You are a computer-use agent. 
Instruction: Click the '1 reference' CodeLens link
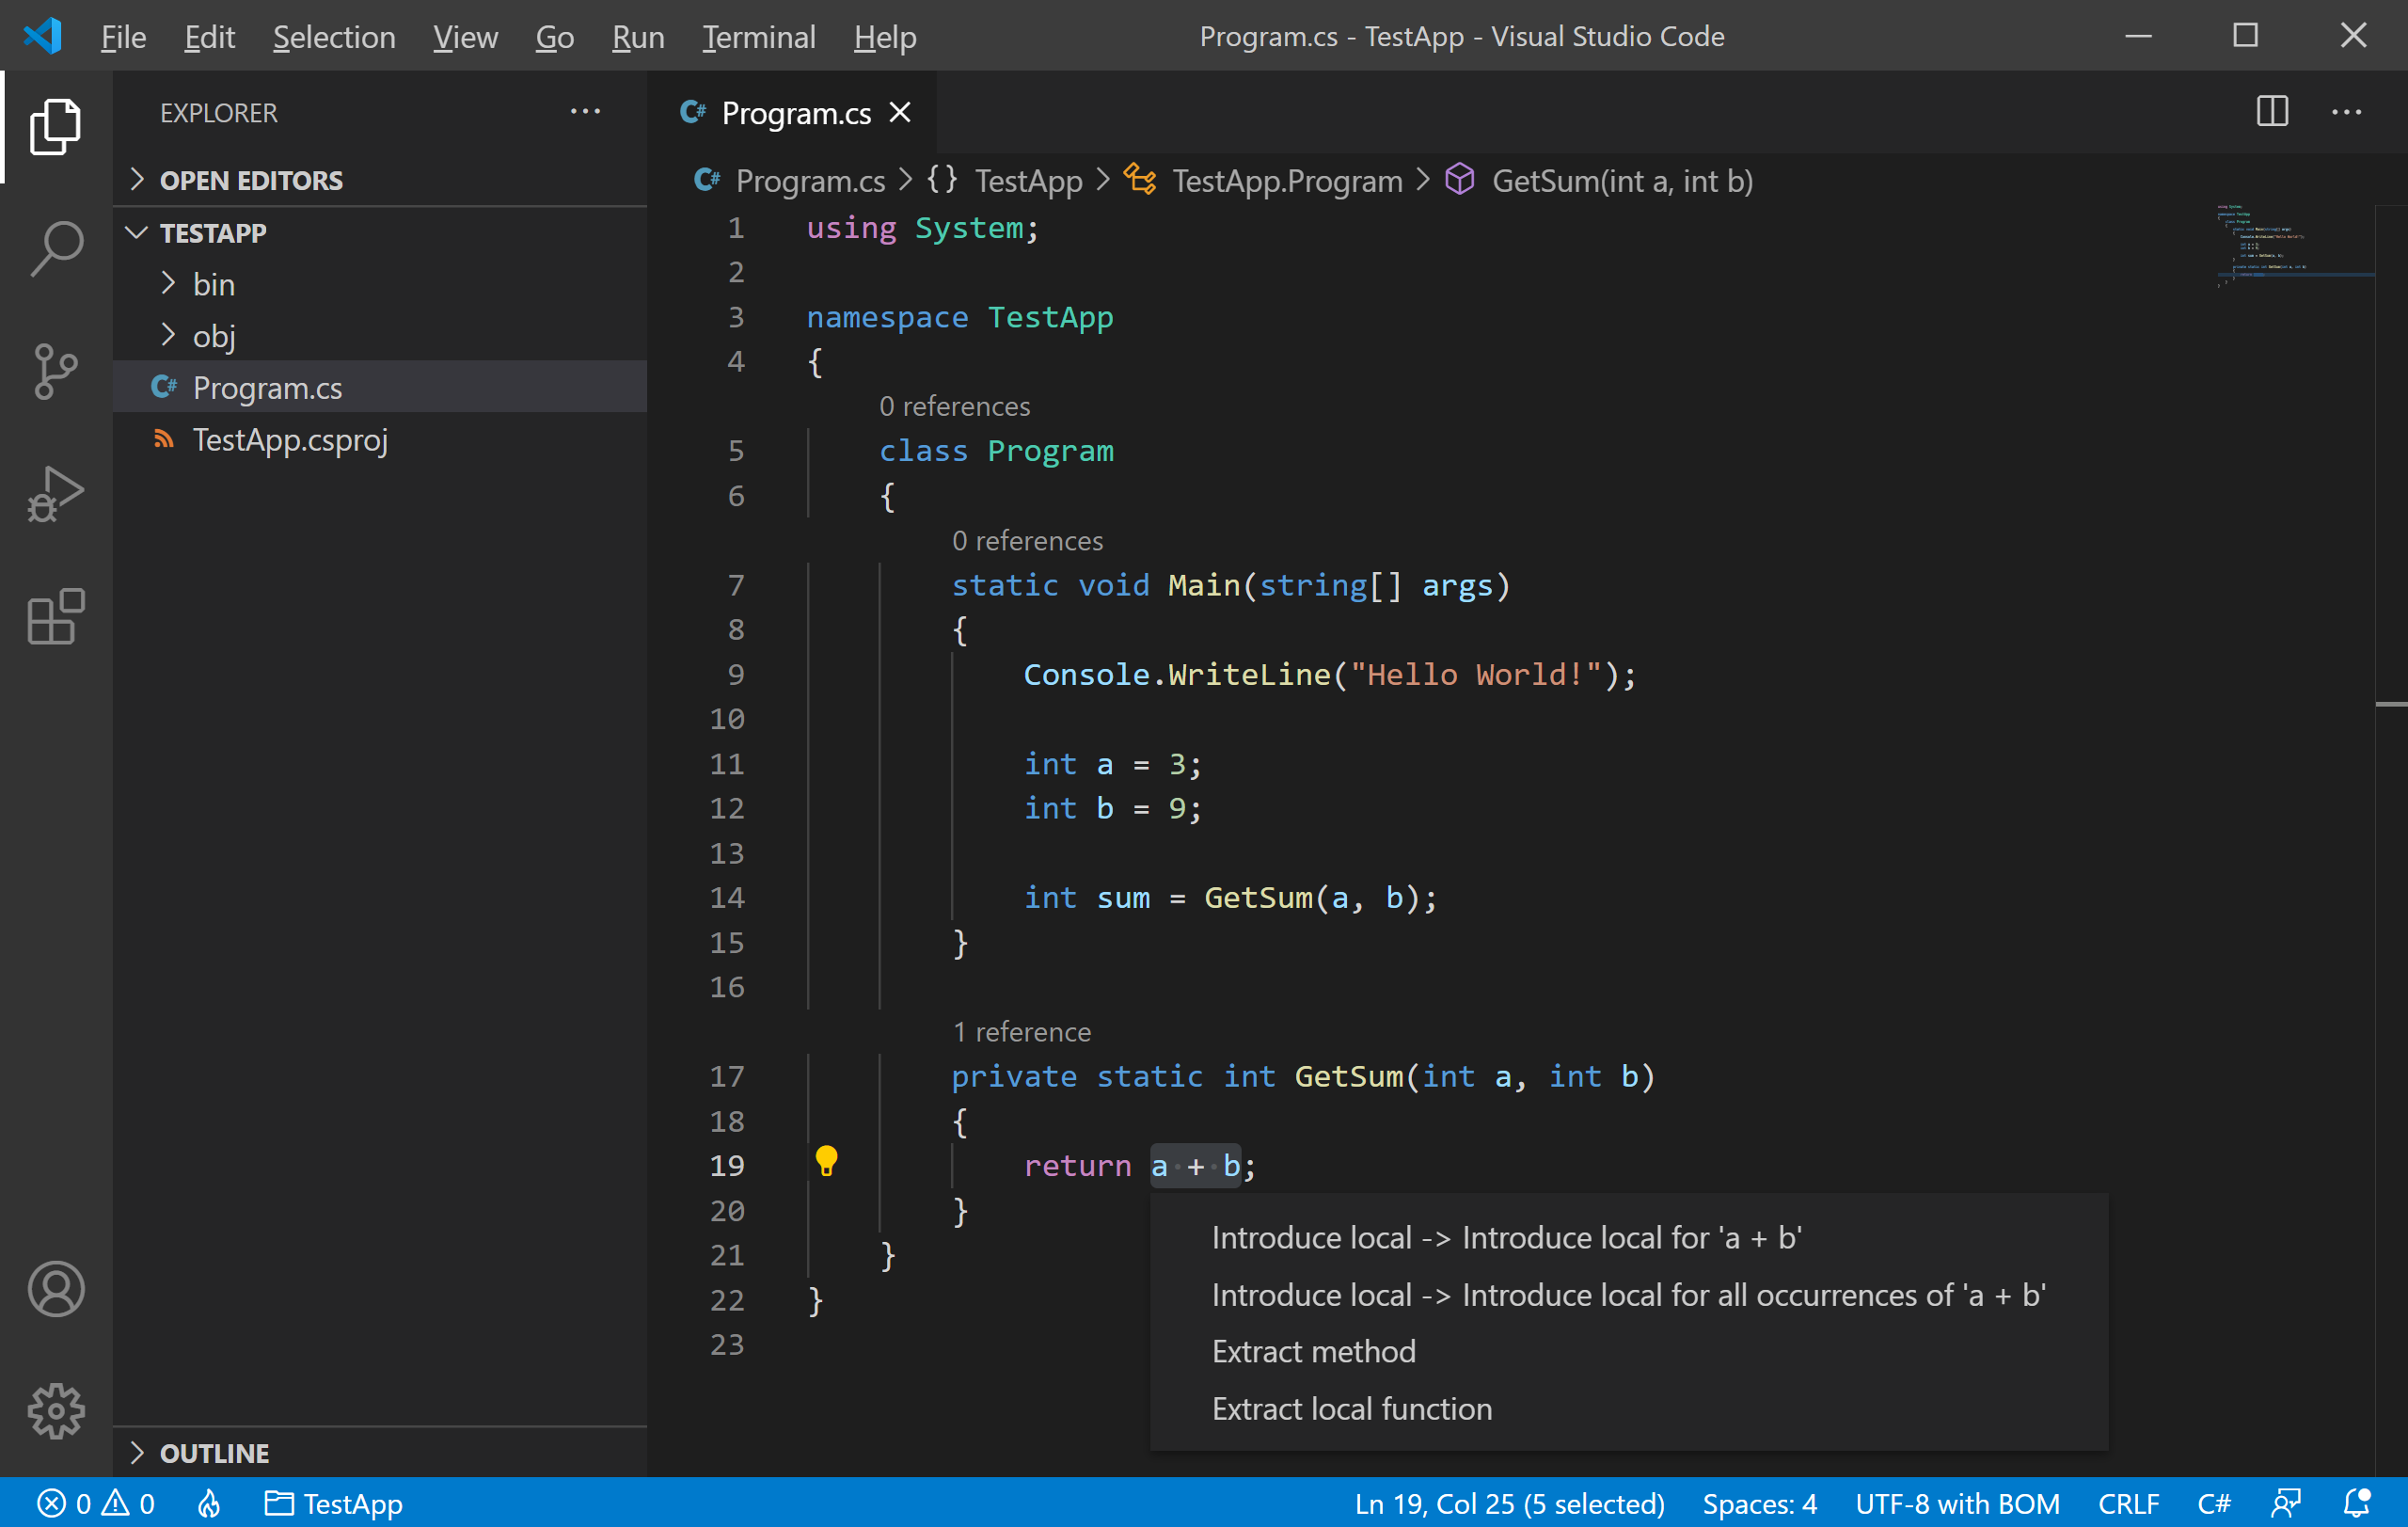[x=1021, y=1032]
